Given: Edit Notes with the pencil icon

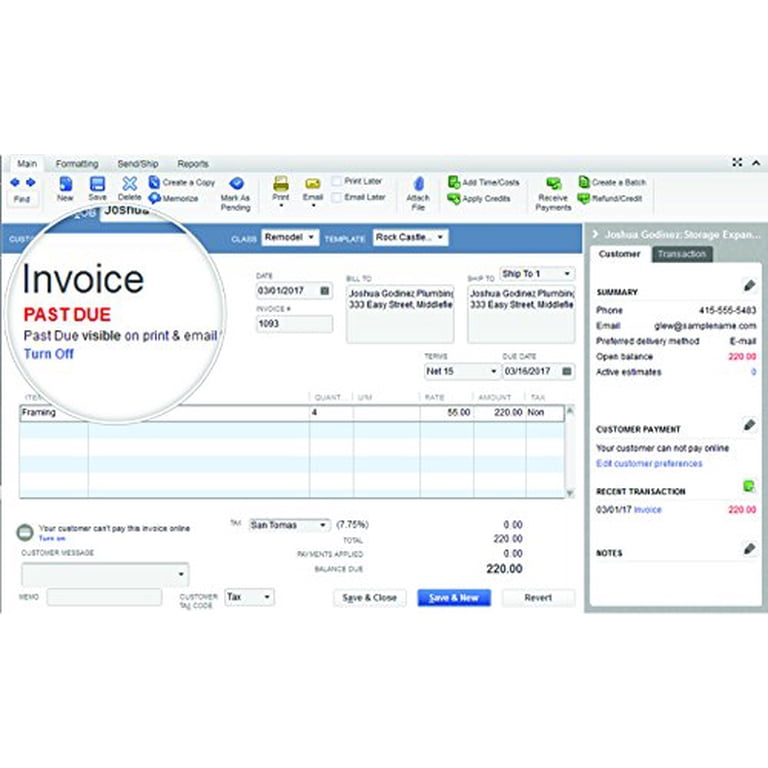Looking at the screenshot, I should click(x=749, y=549).
